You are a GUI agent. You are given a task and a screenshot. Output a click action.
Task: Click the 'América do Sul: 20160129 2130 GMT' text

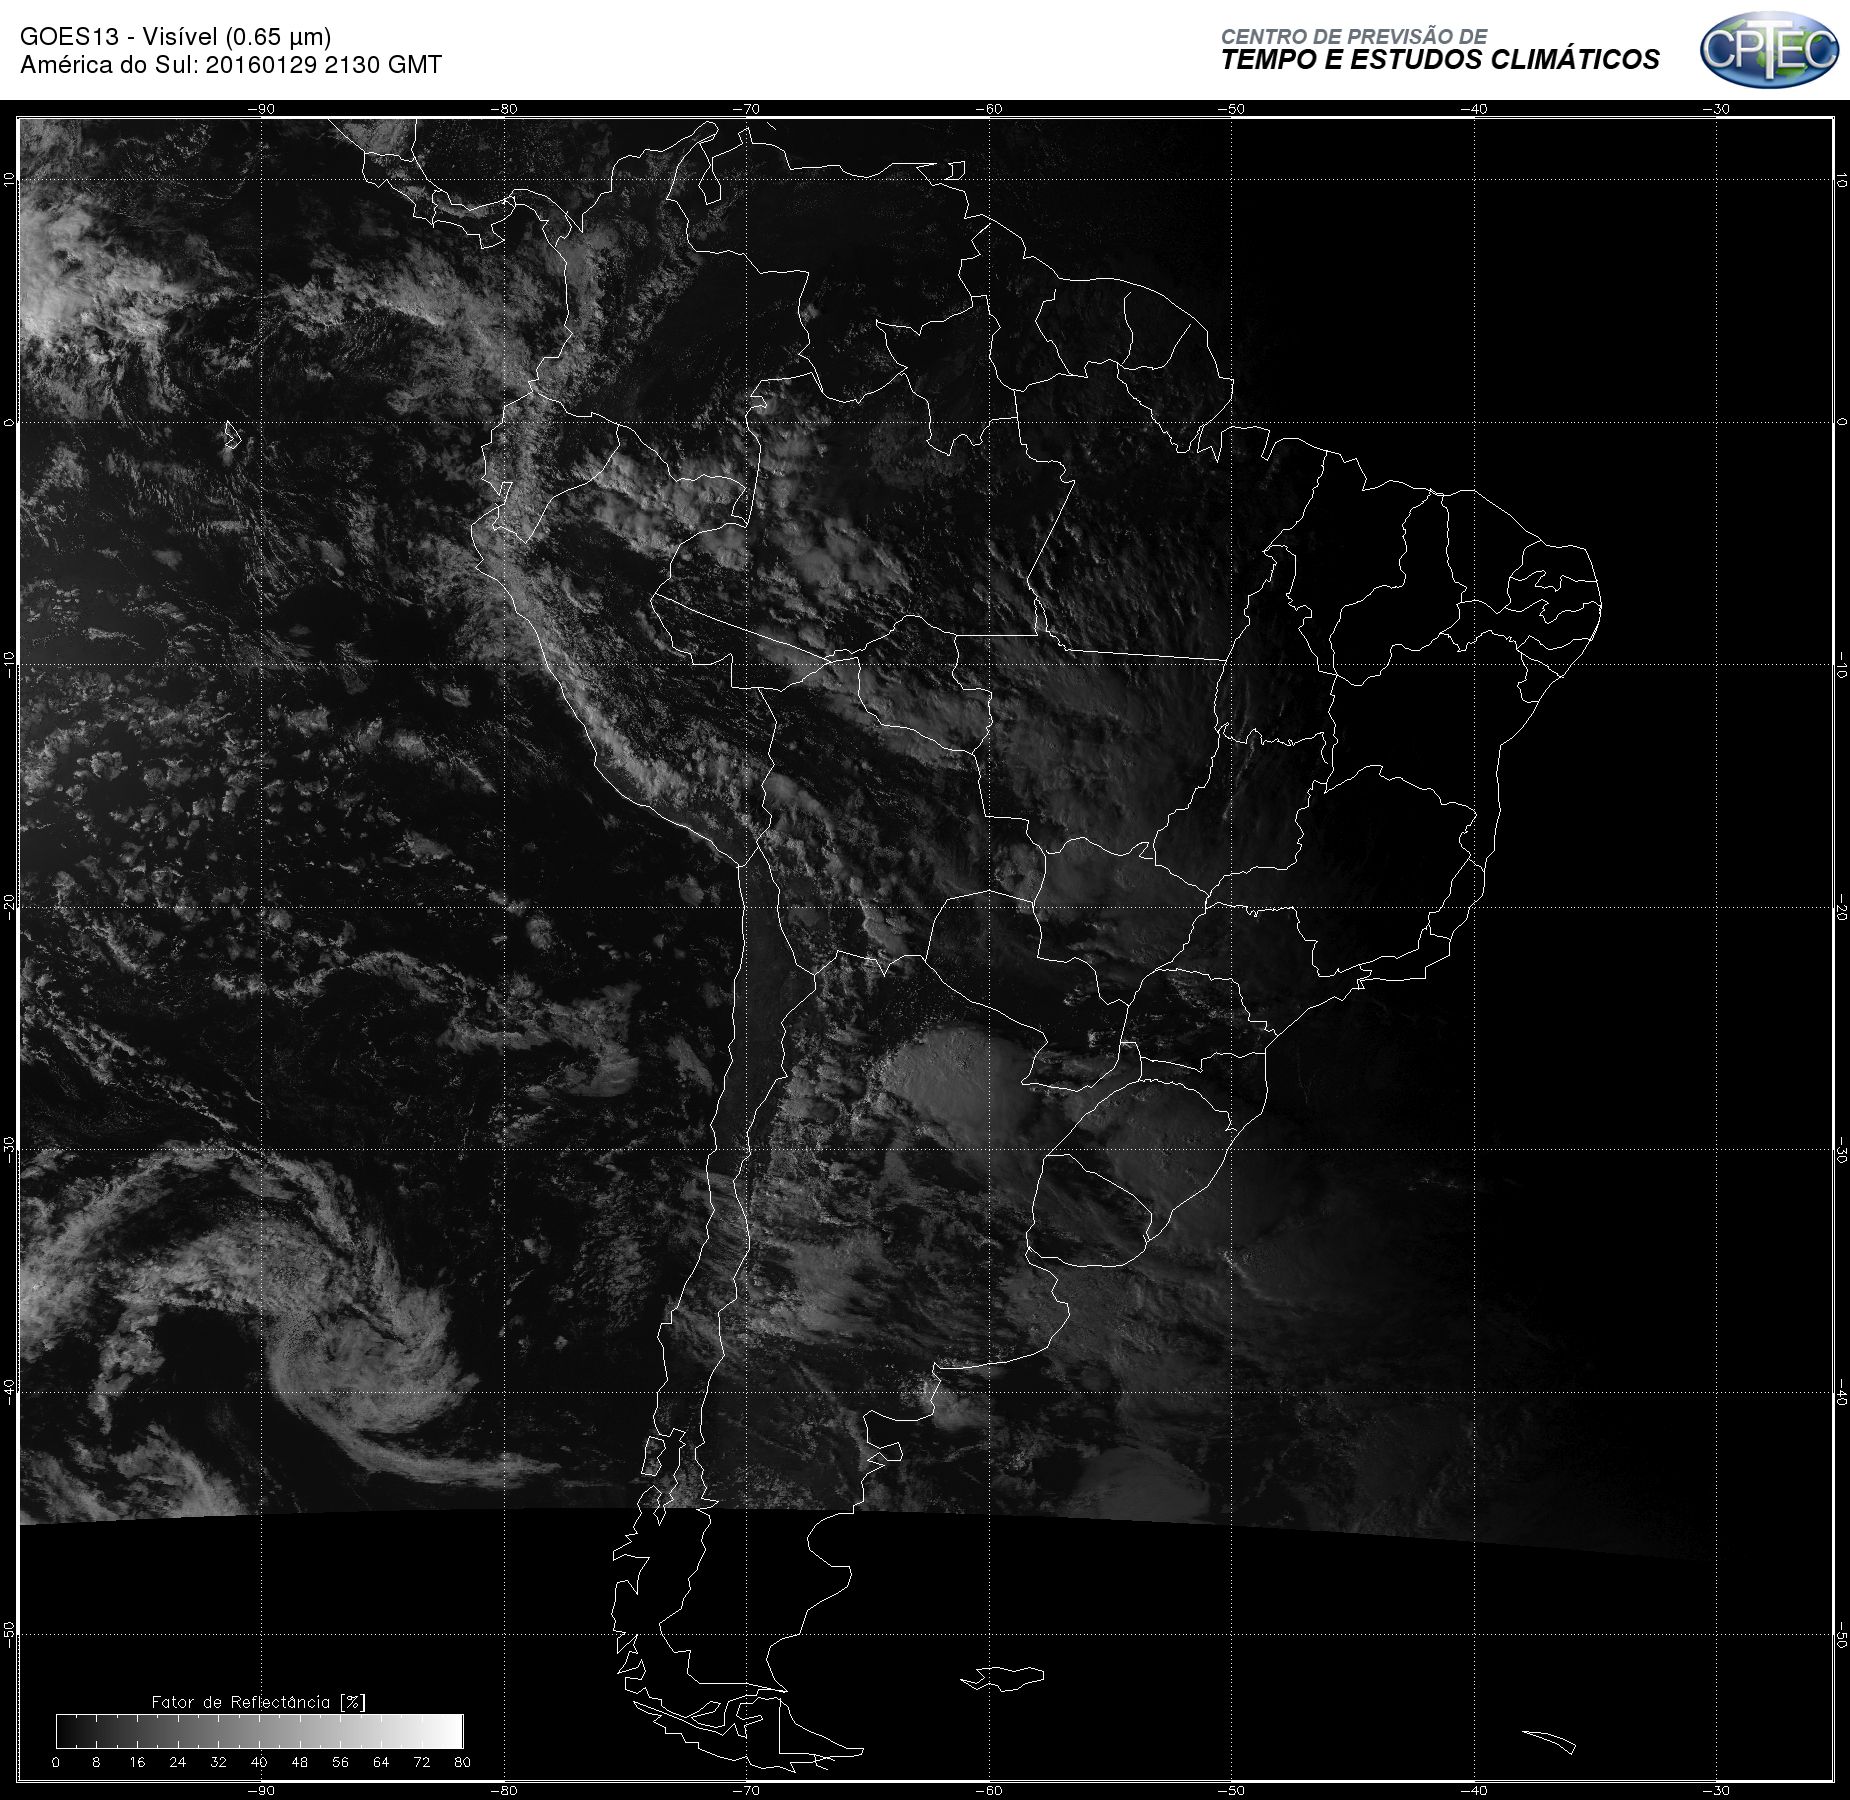(x=231, y=65)
